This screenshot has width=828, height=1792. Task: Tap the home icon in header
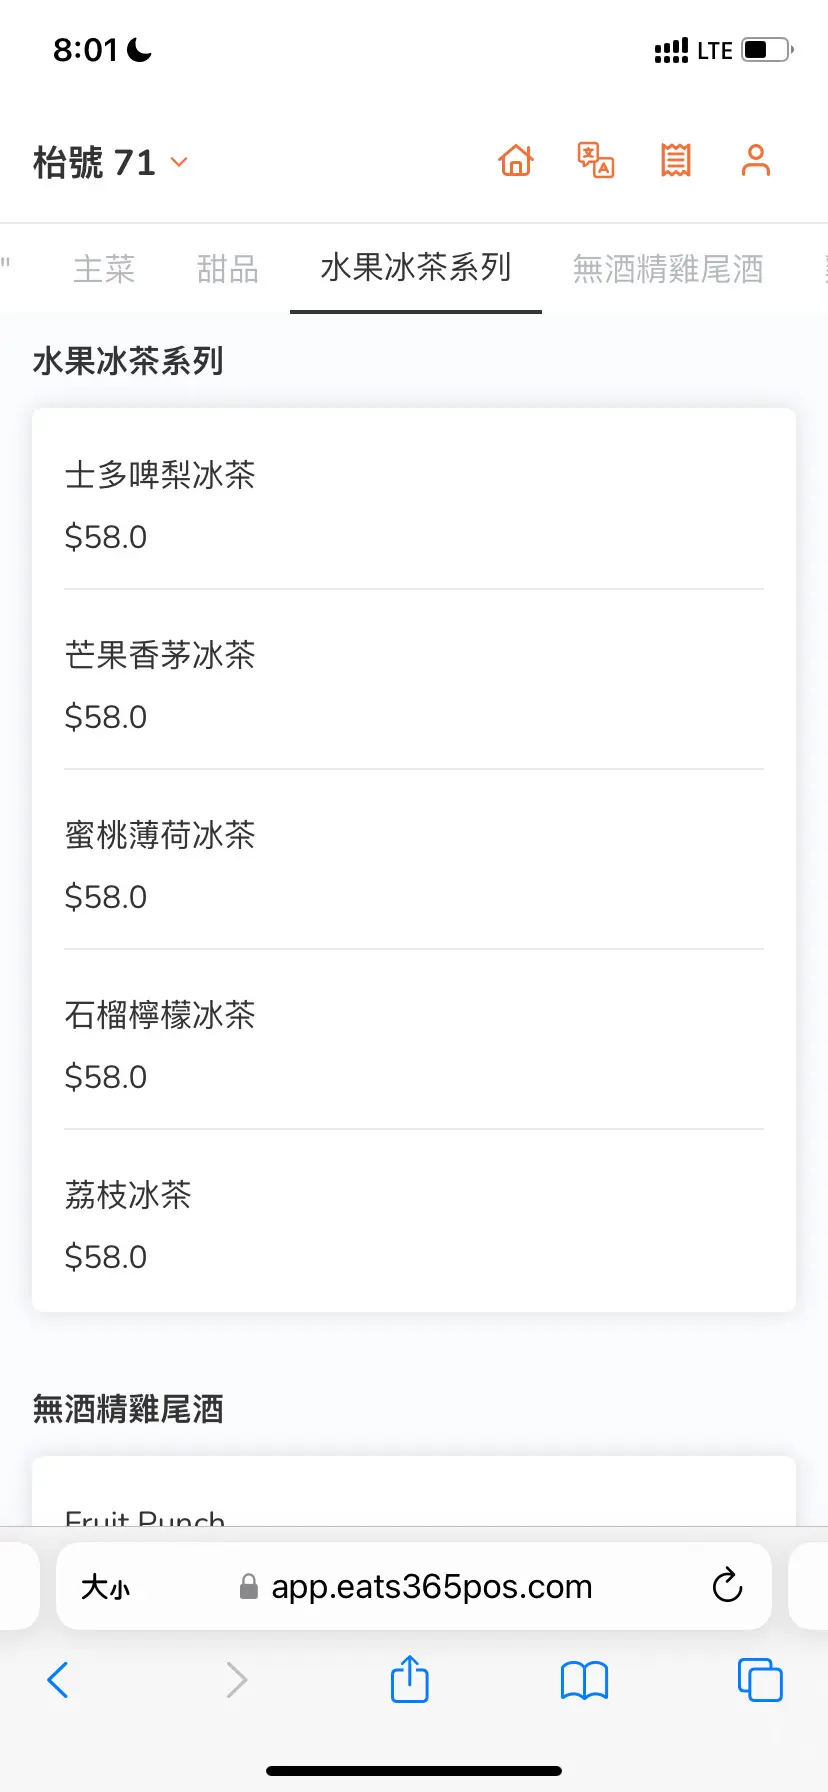pos(516,160)
